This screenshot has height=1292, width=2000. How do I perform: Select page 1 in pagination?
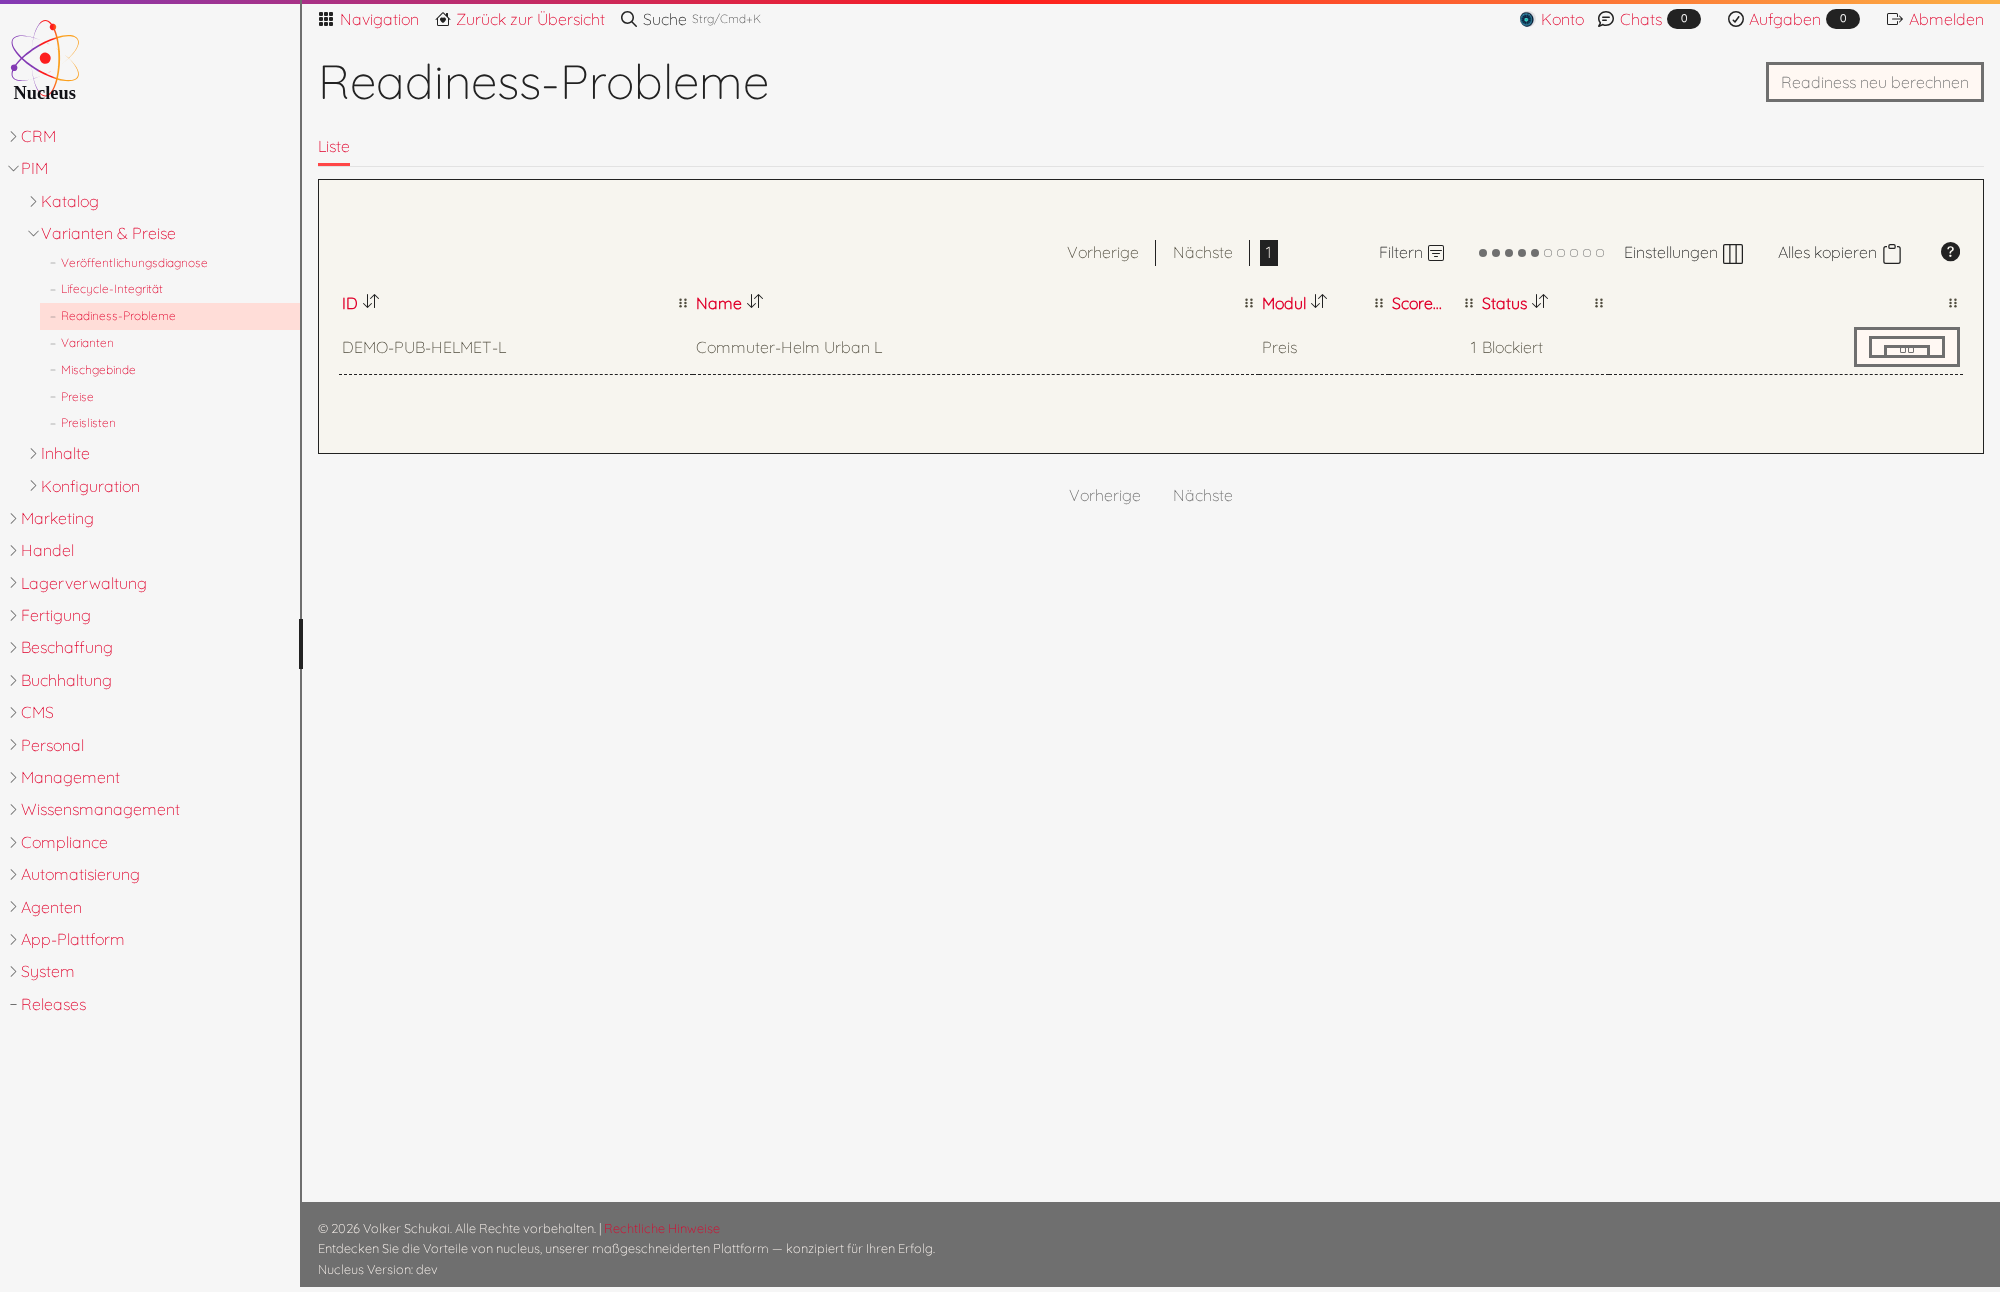(x=1268, y=253)
